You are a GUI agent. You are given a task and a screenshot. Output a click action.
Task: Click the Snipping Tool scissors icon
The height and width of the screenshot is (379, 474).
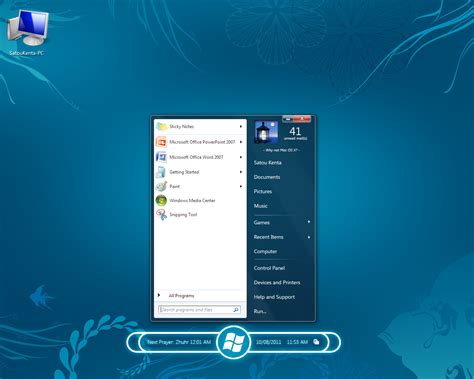(161, 214)
